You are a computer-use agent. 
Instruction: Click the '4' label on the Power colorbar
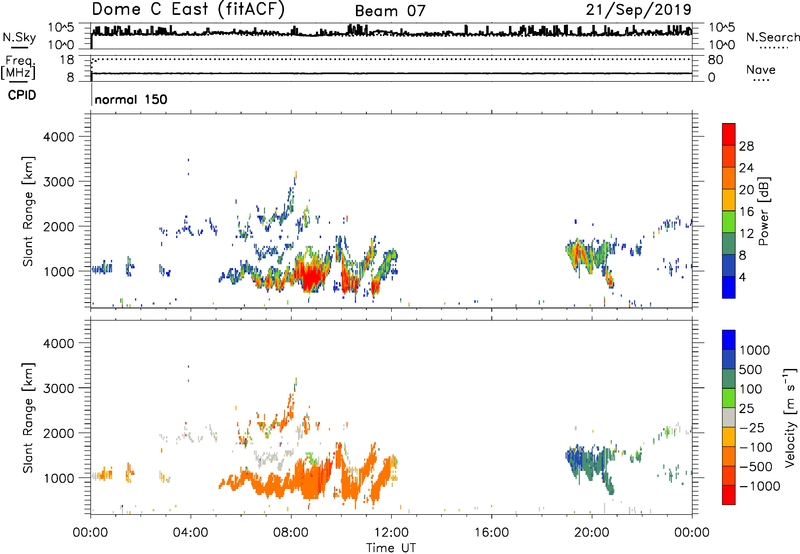[x=742, y=277]
